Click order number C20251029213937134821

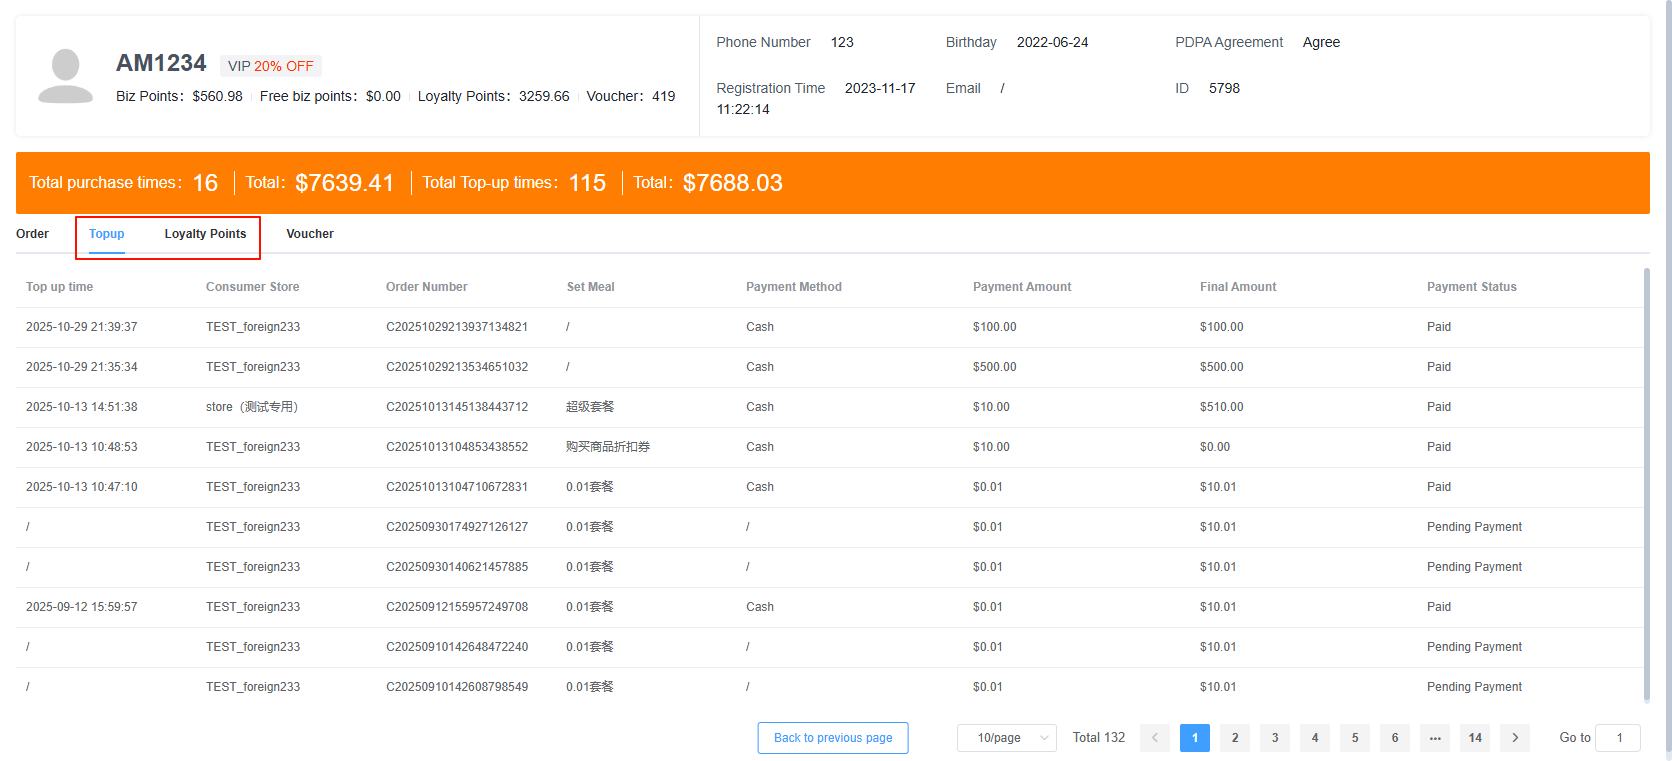point(457,327)
